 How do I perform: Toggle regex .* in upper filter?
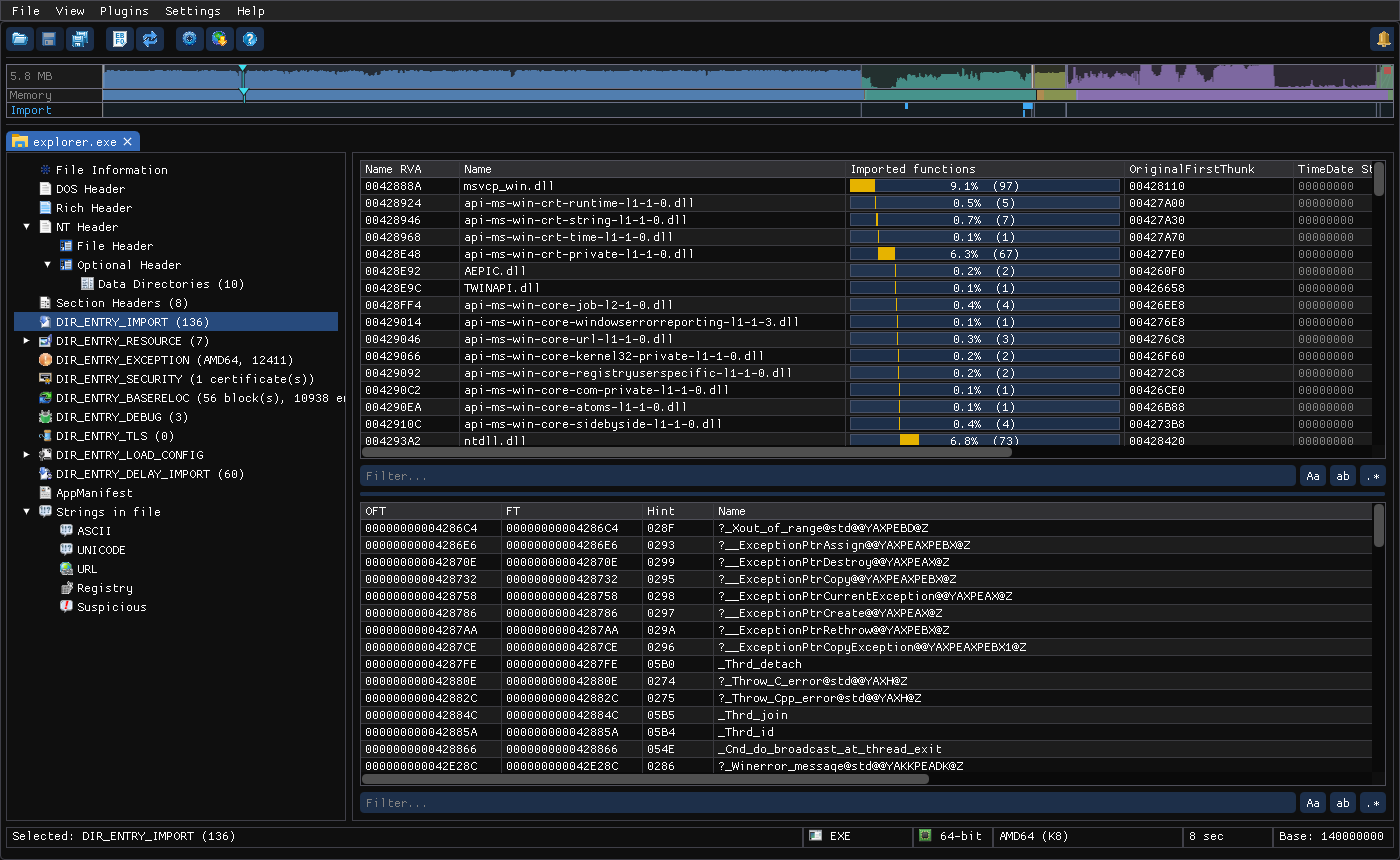tap(1373, 476)
